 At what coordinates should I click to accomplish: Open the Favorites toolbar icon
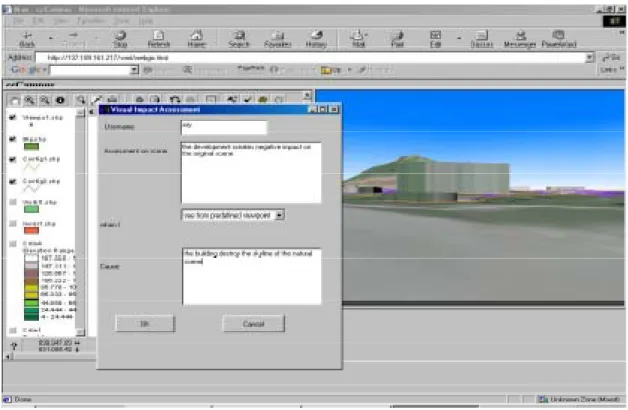(x=278, y=39)
